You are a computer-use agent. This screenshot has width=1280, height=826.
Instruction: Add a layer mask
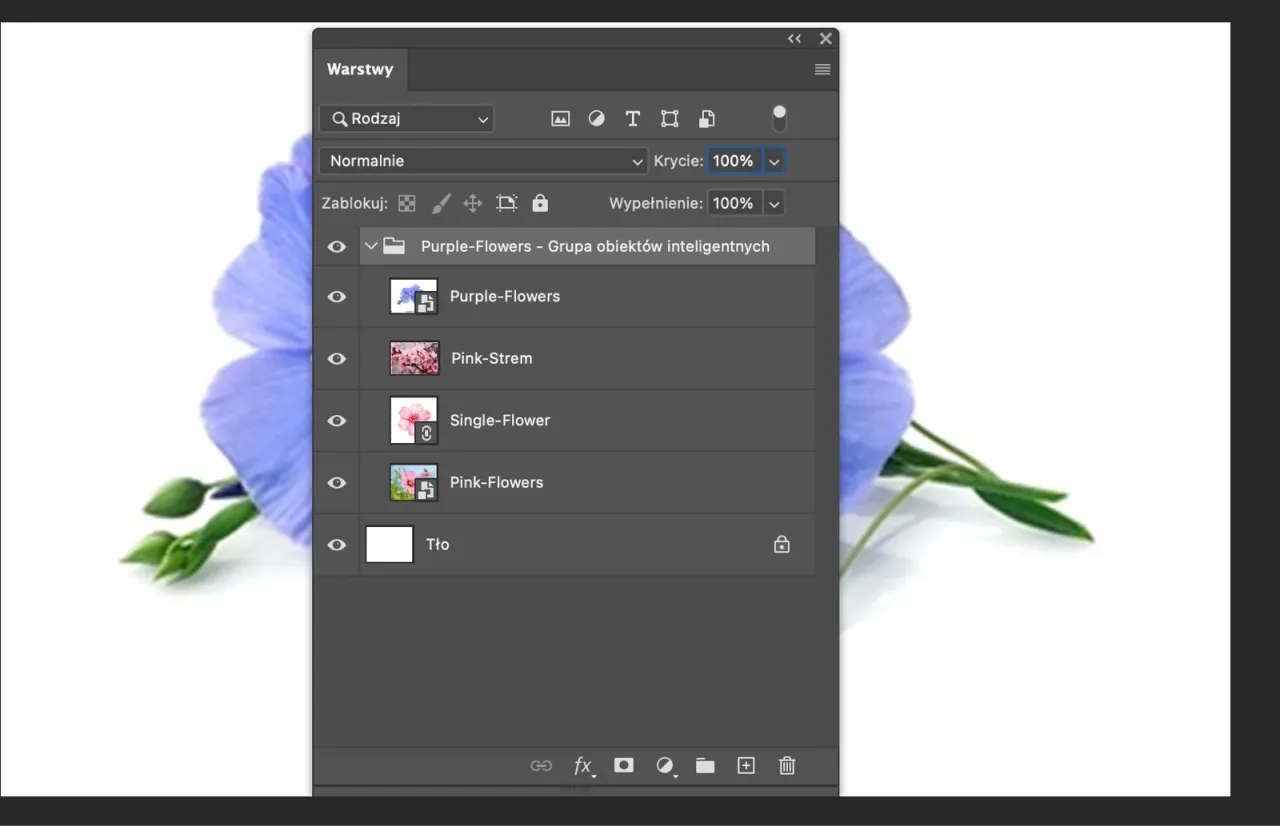point(624,765)
